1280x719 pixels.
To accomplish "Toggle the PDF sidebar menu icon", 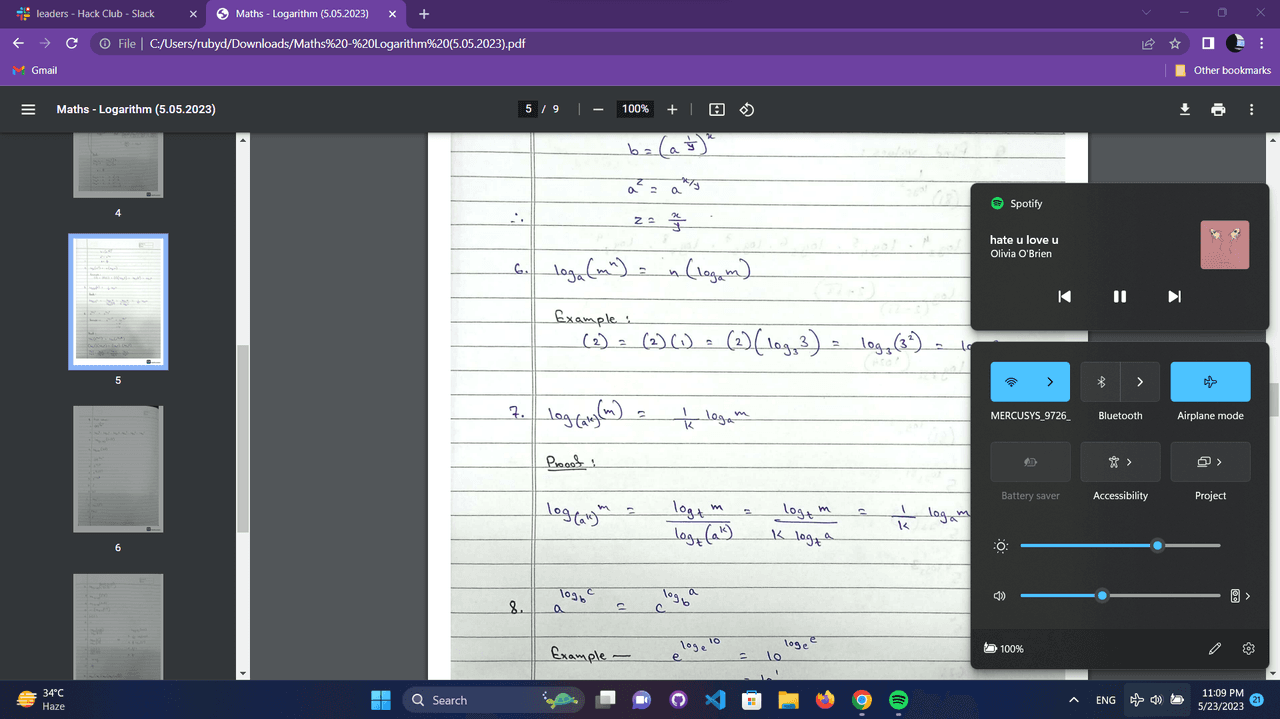I will [29, 109].
